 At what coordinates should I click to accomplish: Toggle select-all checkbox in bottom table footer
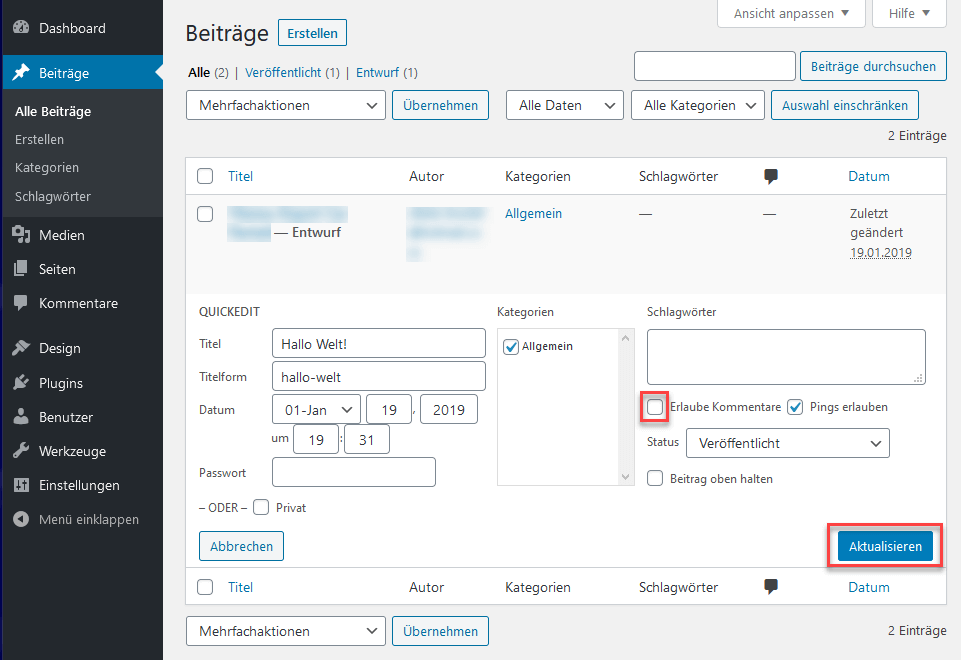205,587
